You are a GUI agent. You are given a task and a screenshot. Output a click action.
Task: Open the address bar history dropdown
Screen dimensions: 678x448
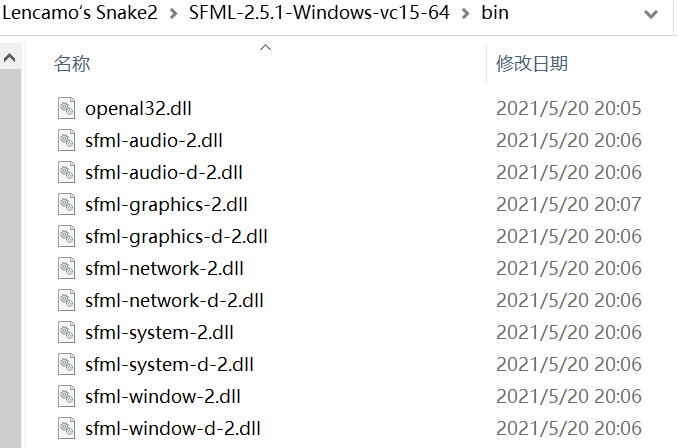tap(649, 16)
